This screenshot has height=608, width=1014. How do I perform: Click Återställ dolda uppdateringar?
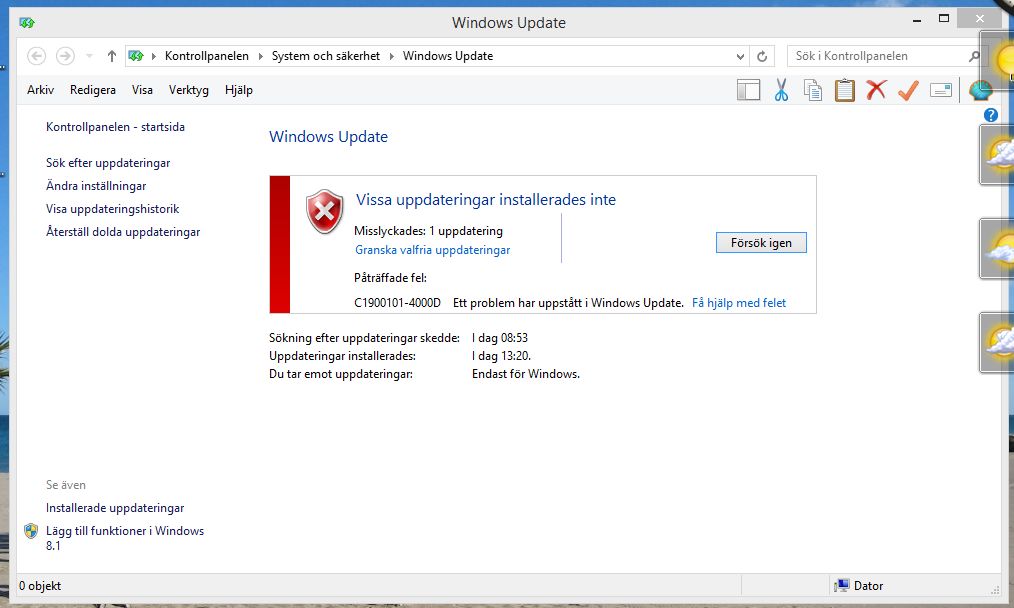(x=123, y=232)
